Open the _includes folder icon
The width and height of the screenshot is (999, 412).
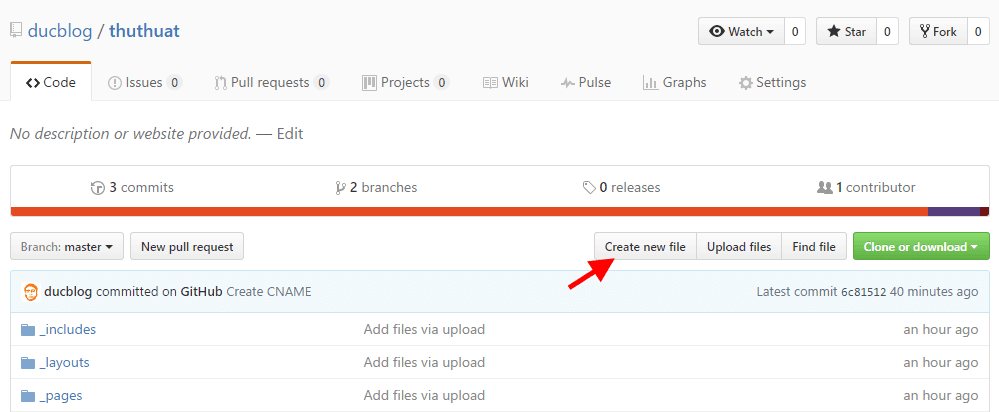click(27, 330)
